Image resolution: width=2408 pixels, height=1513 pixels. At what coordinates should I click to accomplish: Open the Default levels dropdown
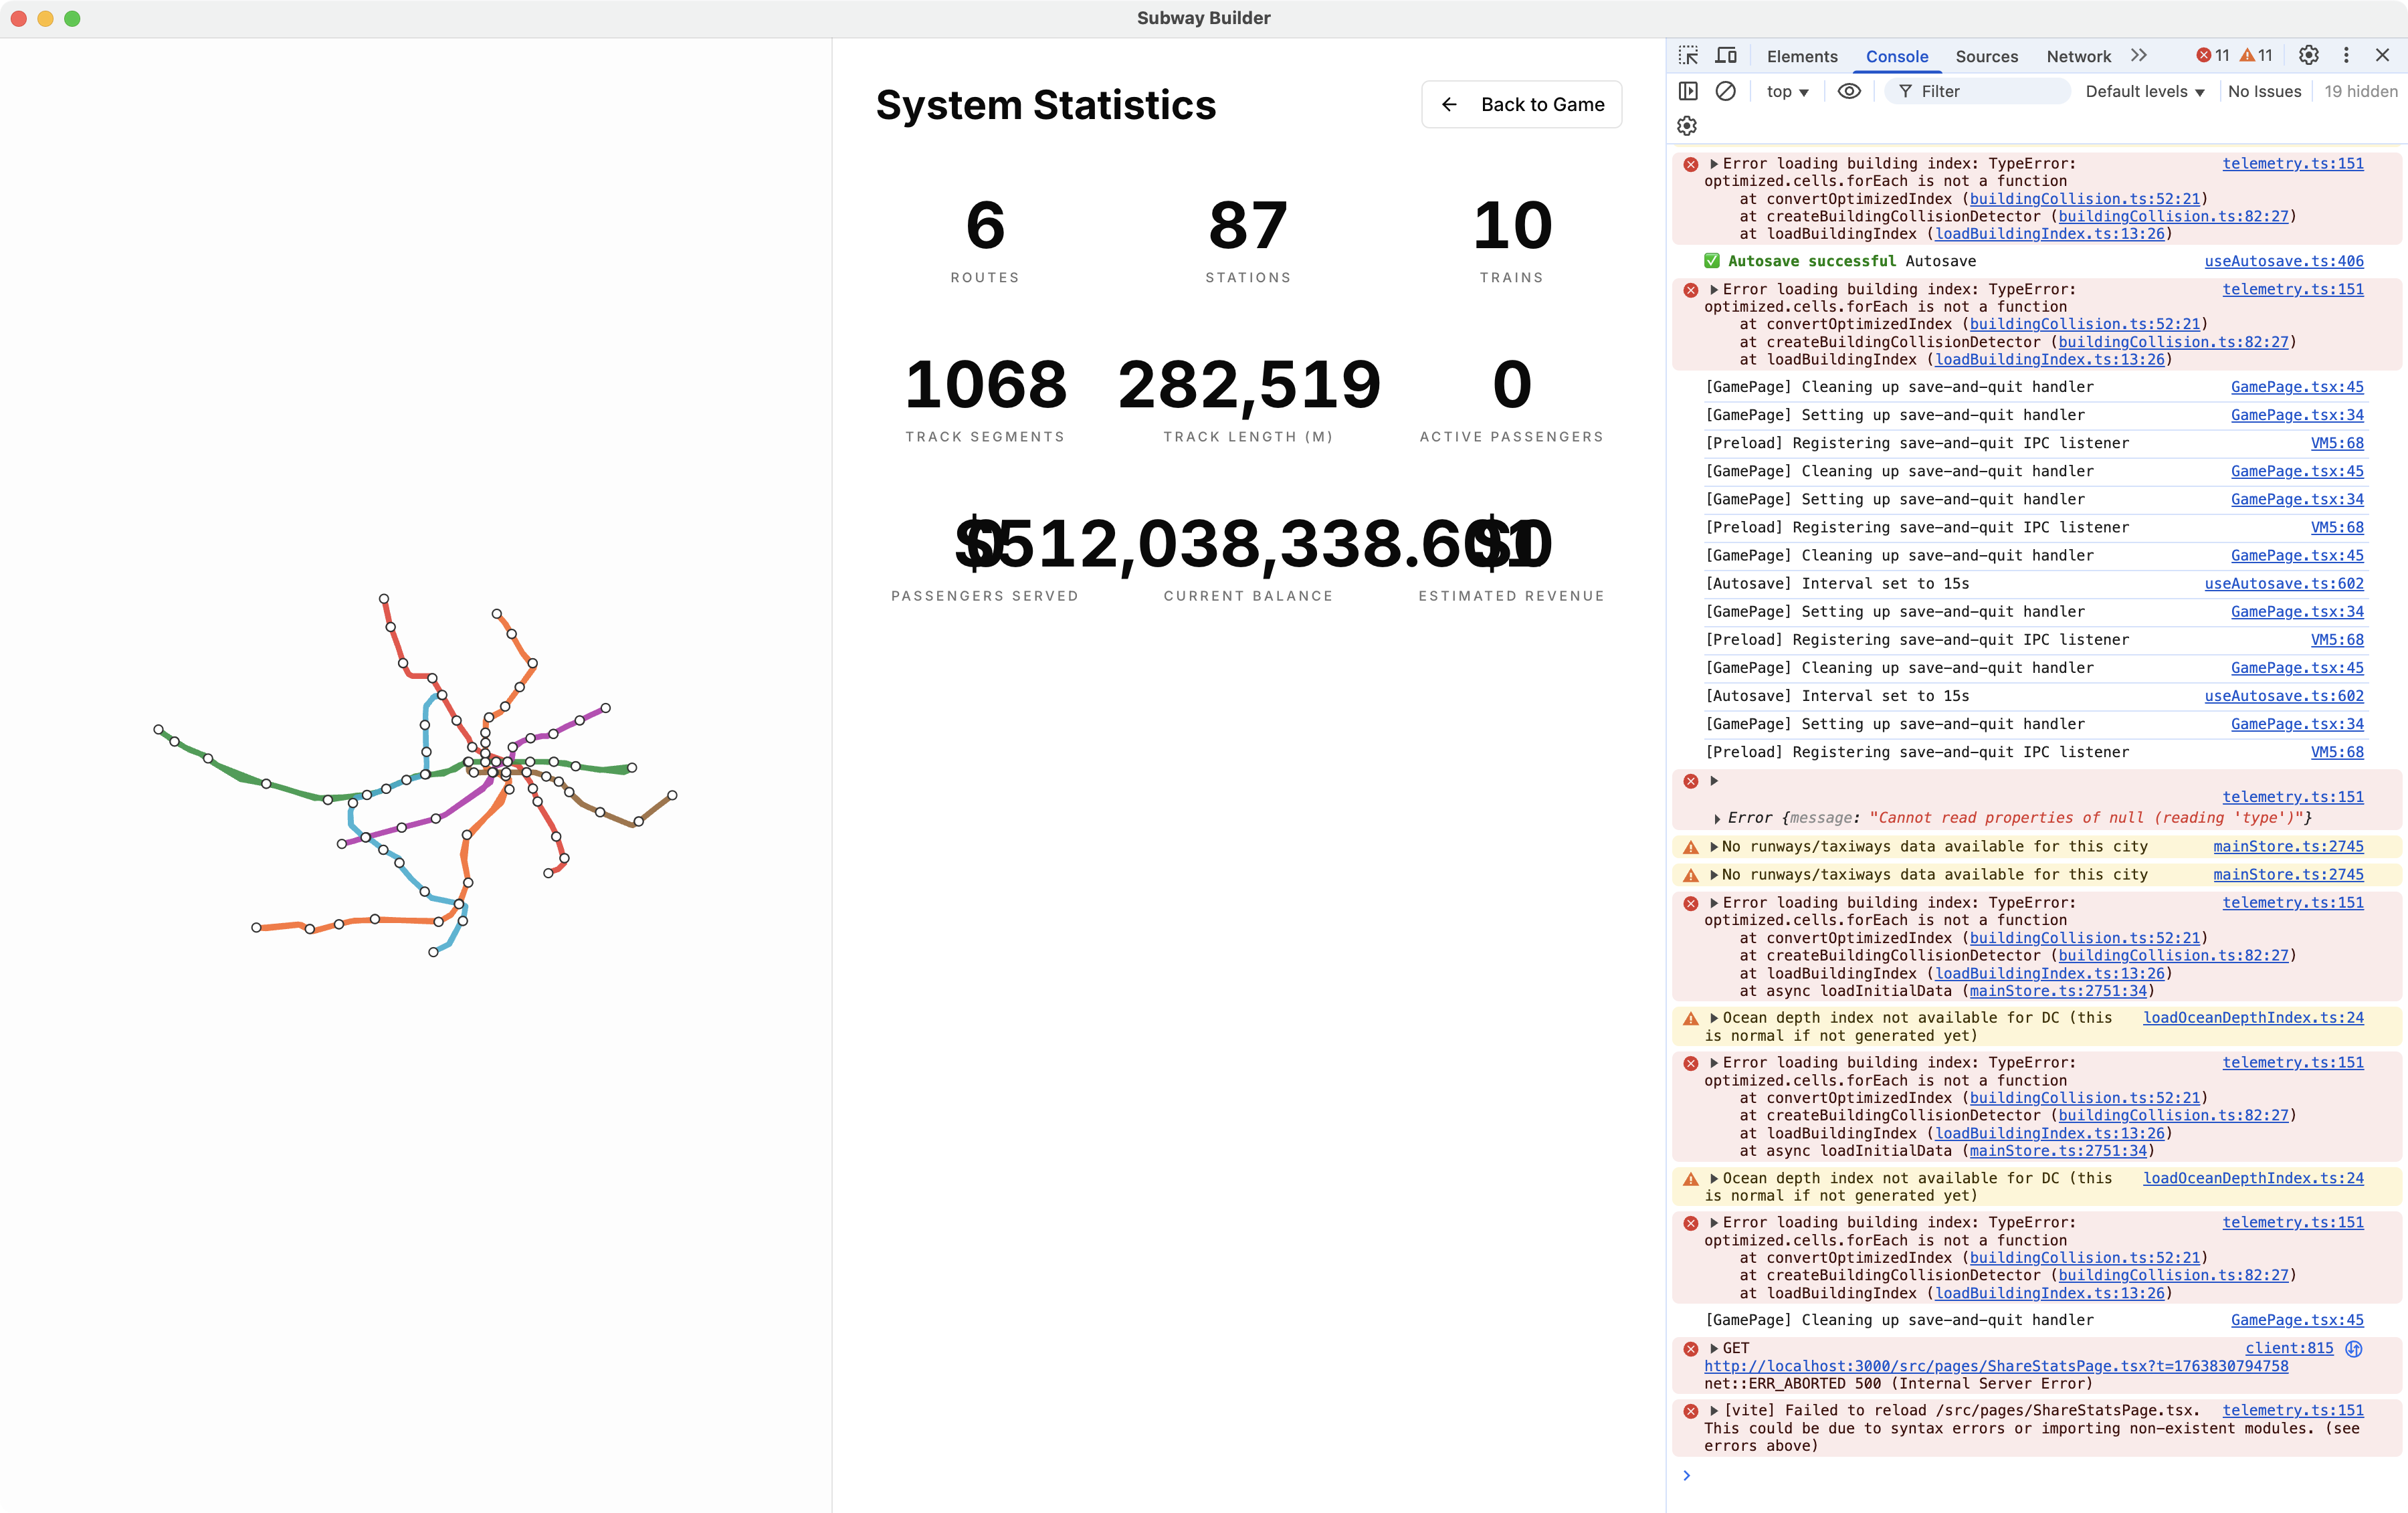pos(2144,92)
